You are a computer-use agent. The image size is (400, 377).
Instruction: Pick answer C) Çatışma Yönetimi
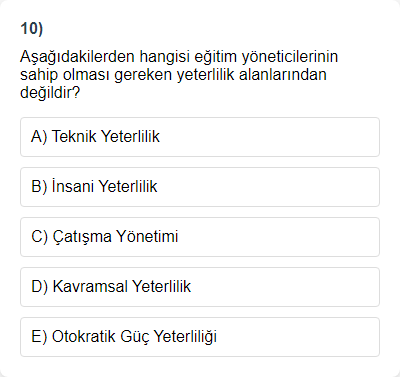point(200,237)
